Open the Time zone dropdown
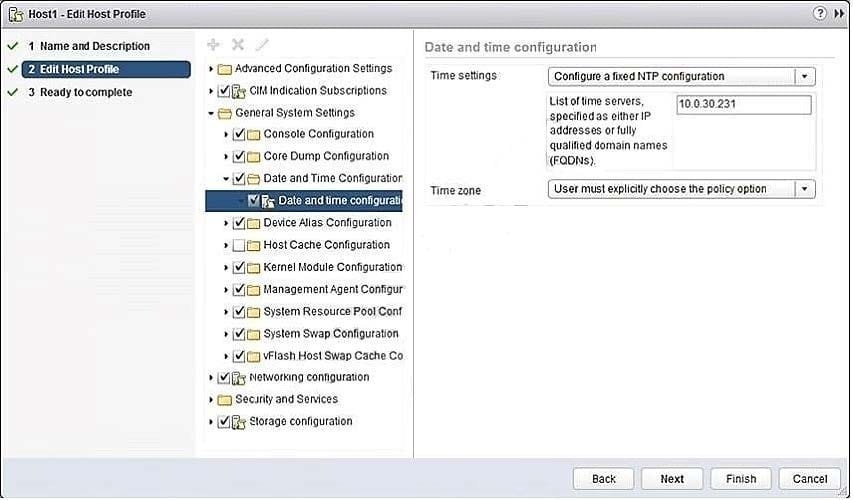This screenshot has width=853, height=500. pos(805,189)
